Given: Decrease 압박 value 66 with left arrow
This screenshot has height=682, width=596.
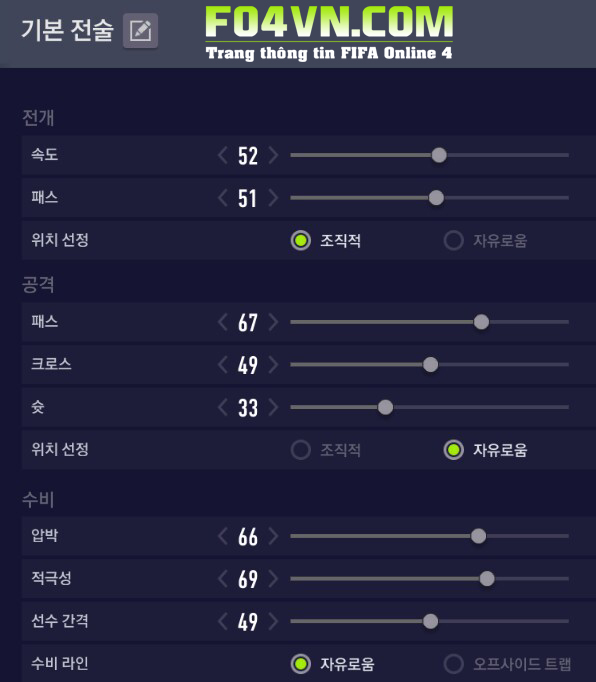Looking at the screenshot, I should click(x=223, y=536).
